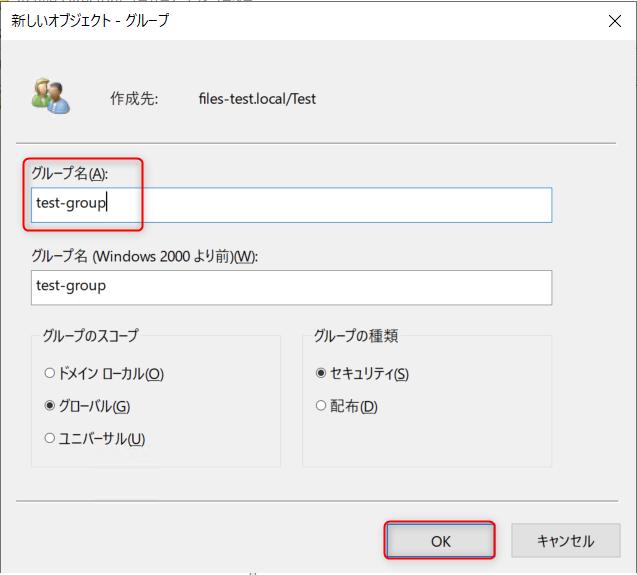637x575 pixels.
Task: Click the files-test.local/Test path text
Action: click(257, 99)
